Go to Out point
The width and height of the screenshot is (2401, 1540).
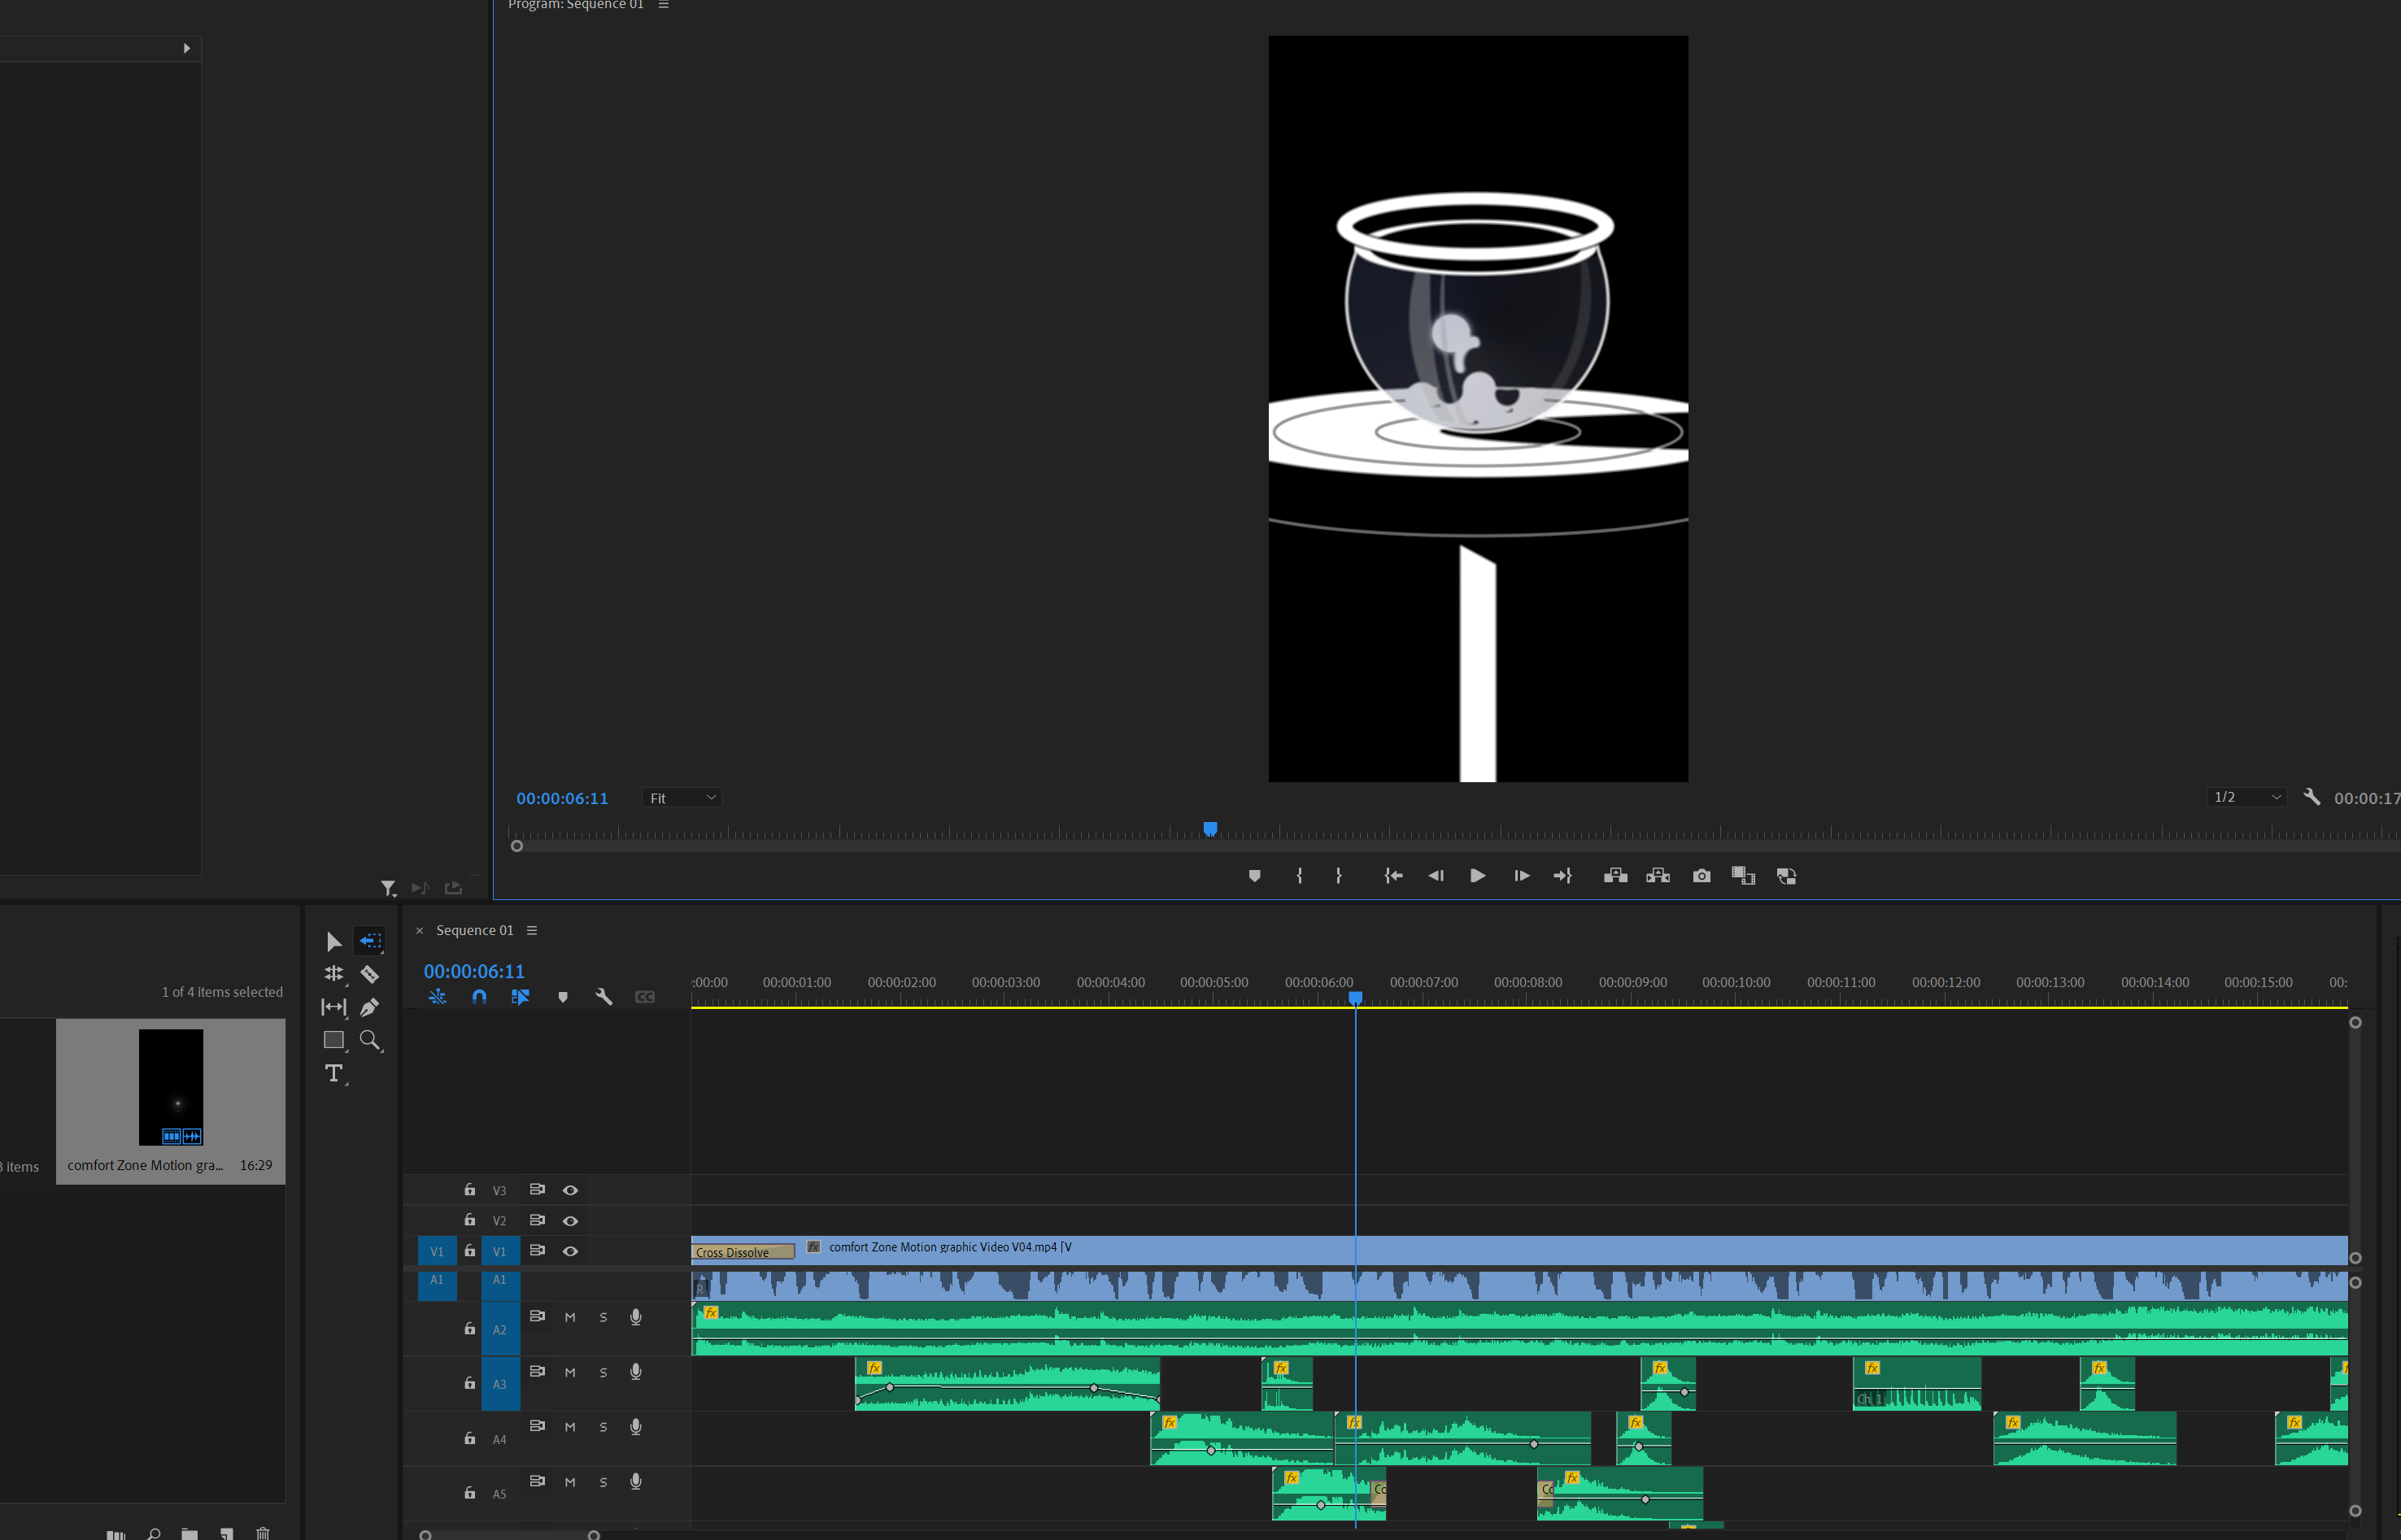pyautogui.click(x=1563, y=876)
